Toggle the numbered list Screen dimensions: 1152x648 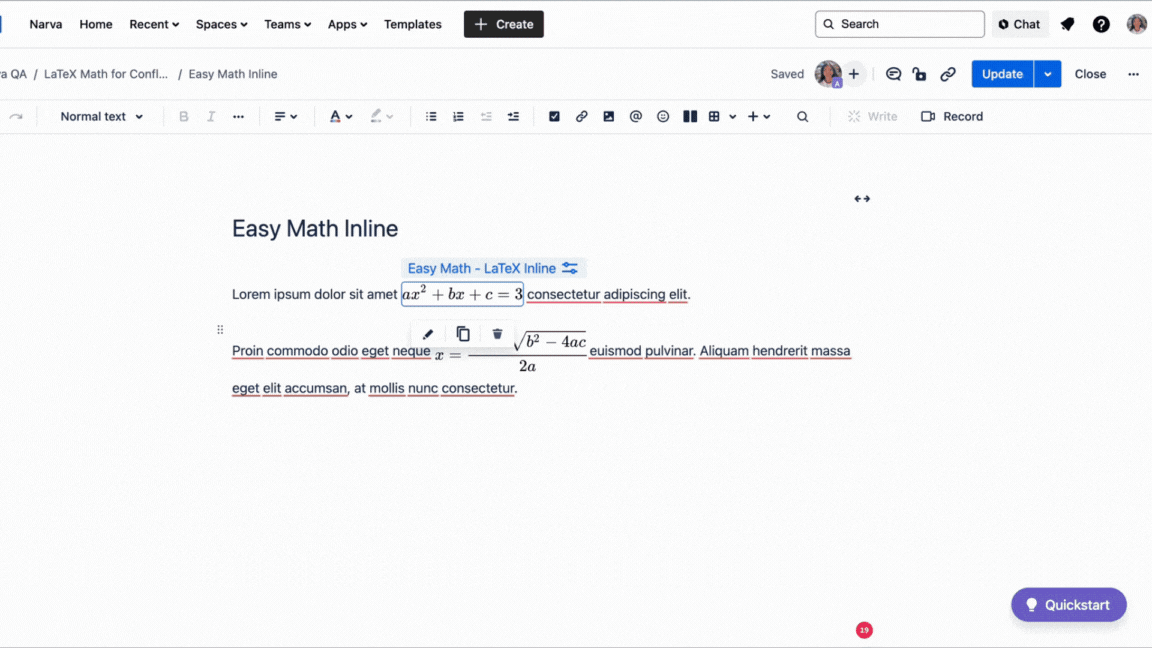[x=458, y=116]
